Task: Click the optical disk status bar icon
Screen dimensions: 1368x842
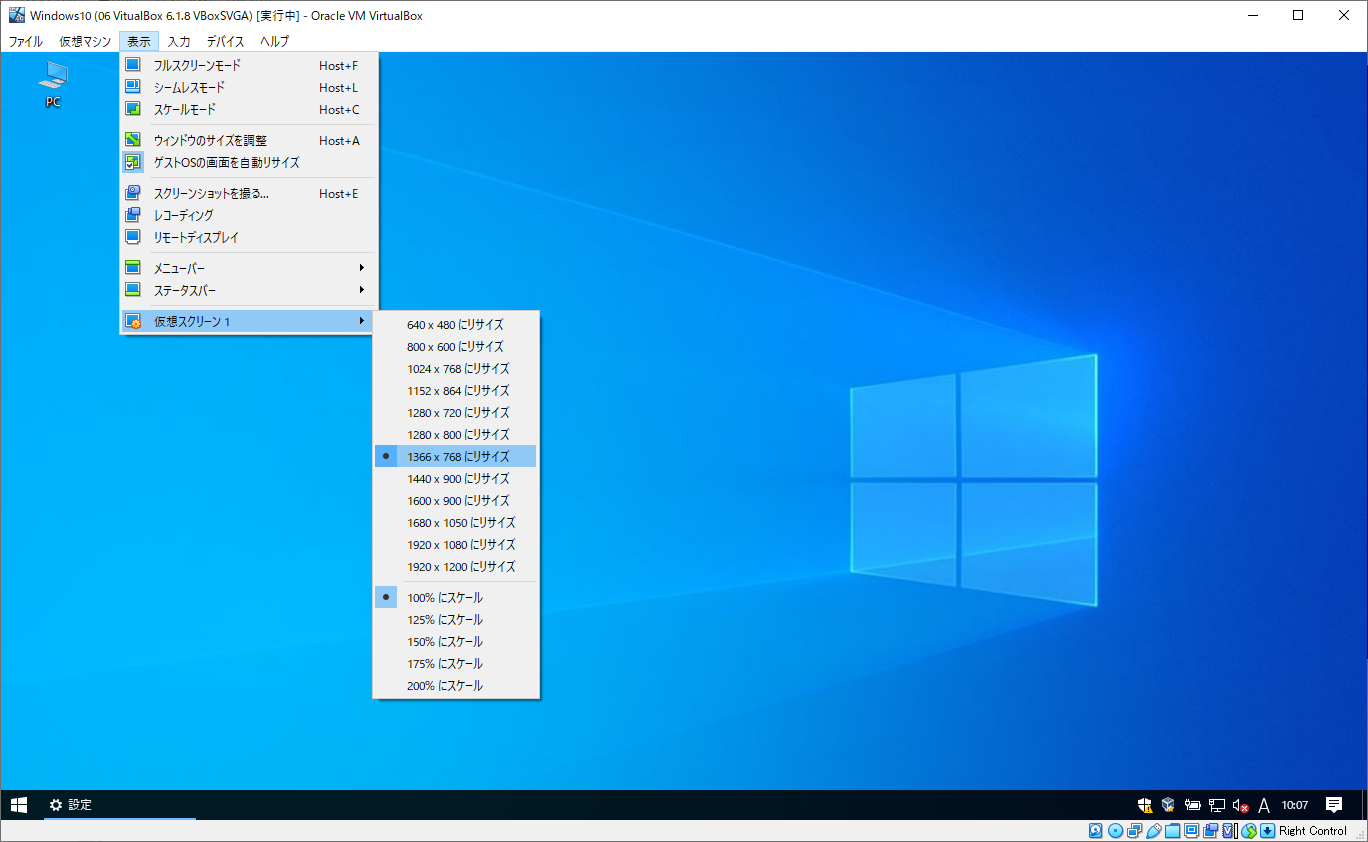Action: [1115, 831]
